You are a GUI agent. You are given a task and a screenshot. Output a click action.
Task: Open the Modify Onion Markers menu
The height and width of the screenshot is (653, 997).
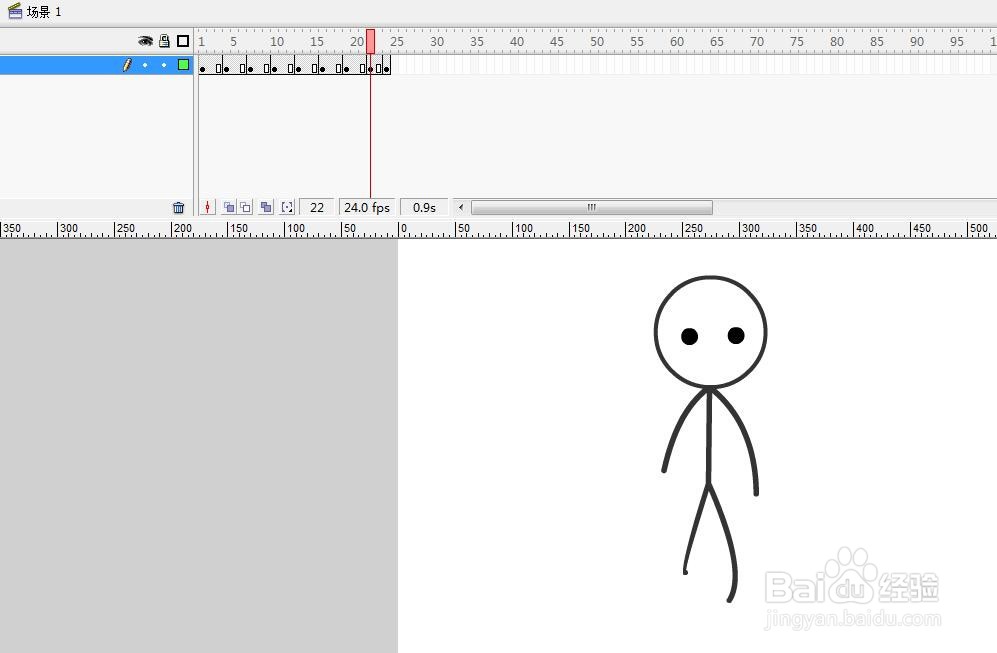[x=288, y=207]
